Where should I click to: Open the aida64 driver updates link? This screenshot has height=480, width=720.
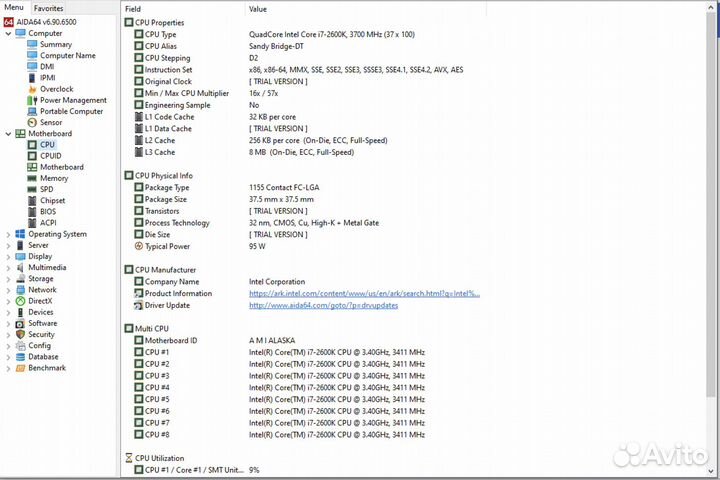[x=324, y=305]
